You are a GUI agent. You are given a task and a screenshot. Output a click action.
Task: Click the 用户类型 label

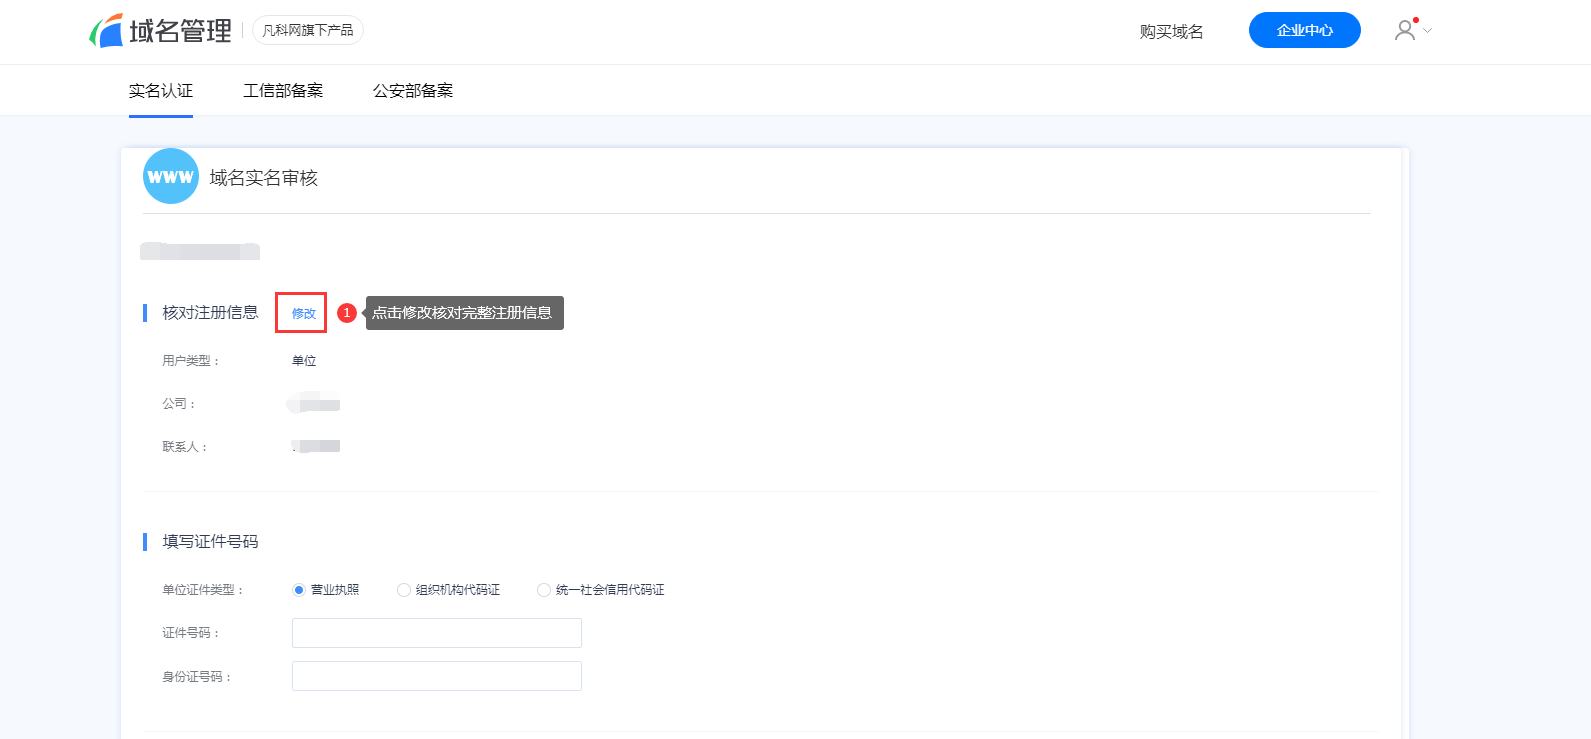click(190, 360)
